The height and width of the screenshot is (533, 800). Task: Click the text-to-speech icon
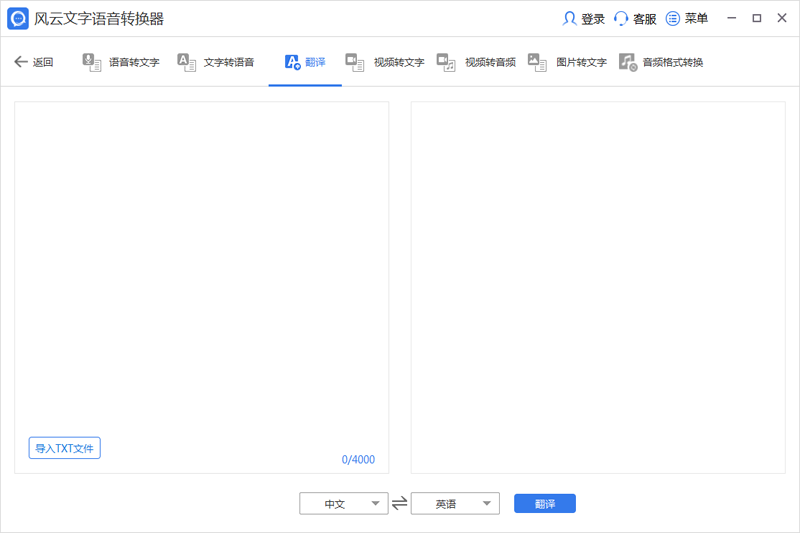pyautogui.click(x=187, y=62)
